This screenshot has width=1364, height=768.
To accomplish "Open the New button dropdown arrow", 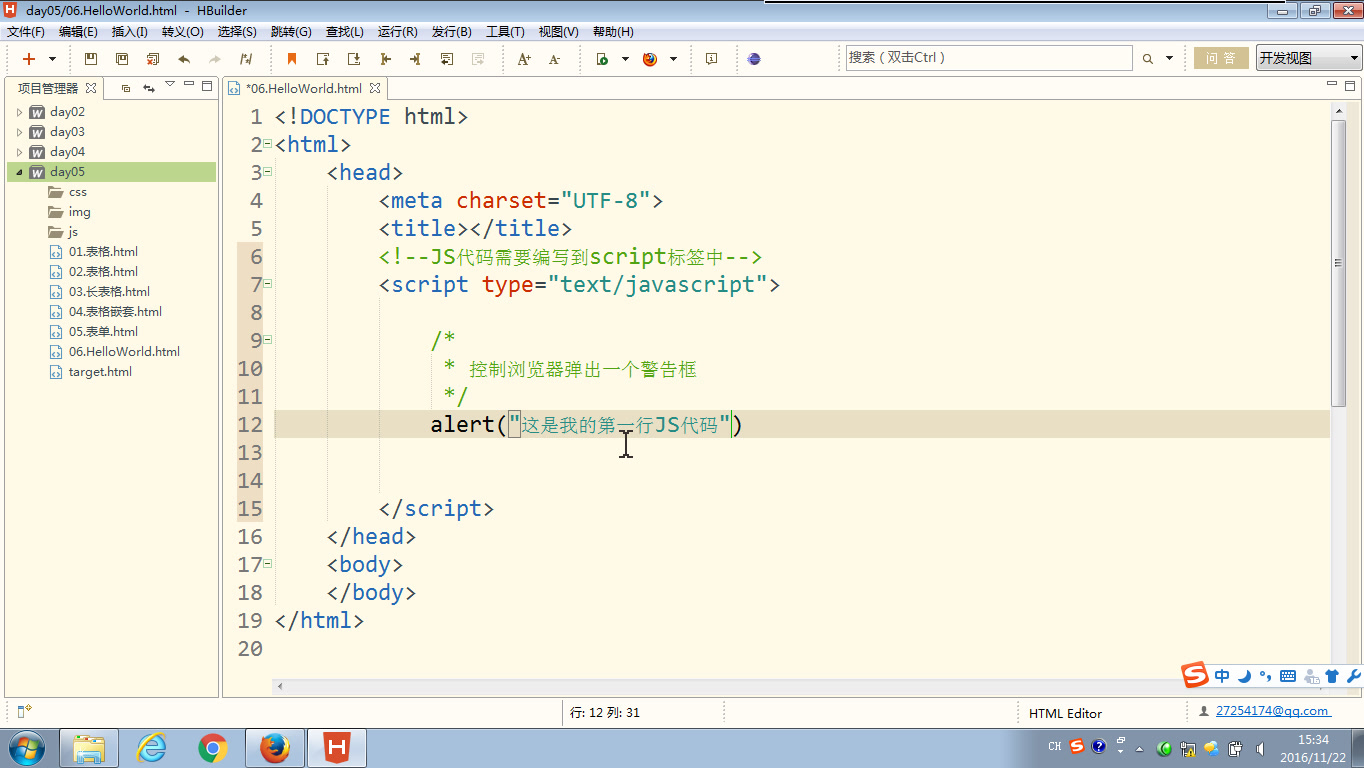I will pyautogui.click(x=54, y=59).
